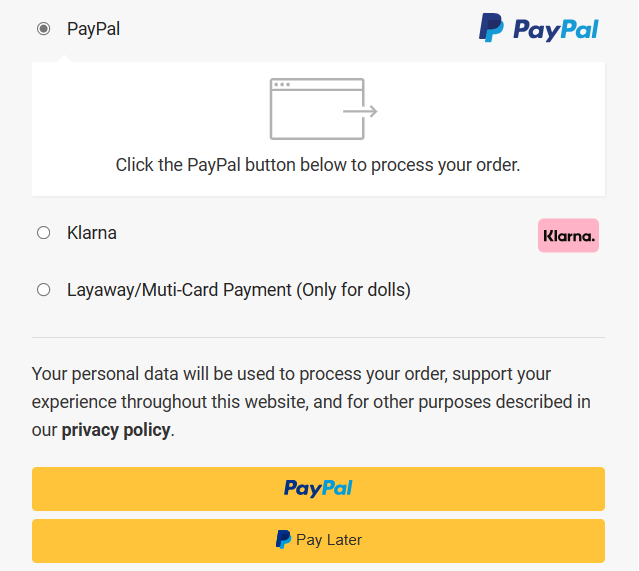Click the Layaway/Muti-Card Payment label text

[x=239, y=290]
